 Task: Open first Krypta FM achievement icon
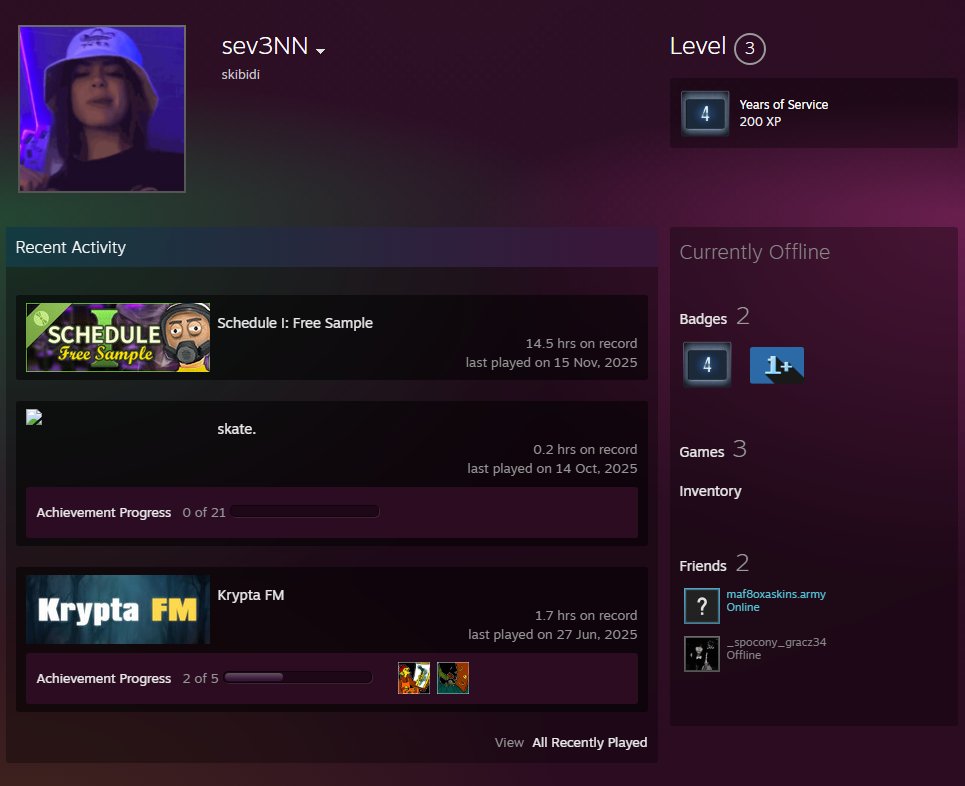(x=414, y=678)
